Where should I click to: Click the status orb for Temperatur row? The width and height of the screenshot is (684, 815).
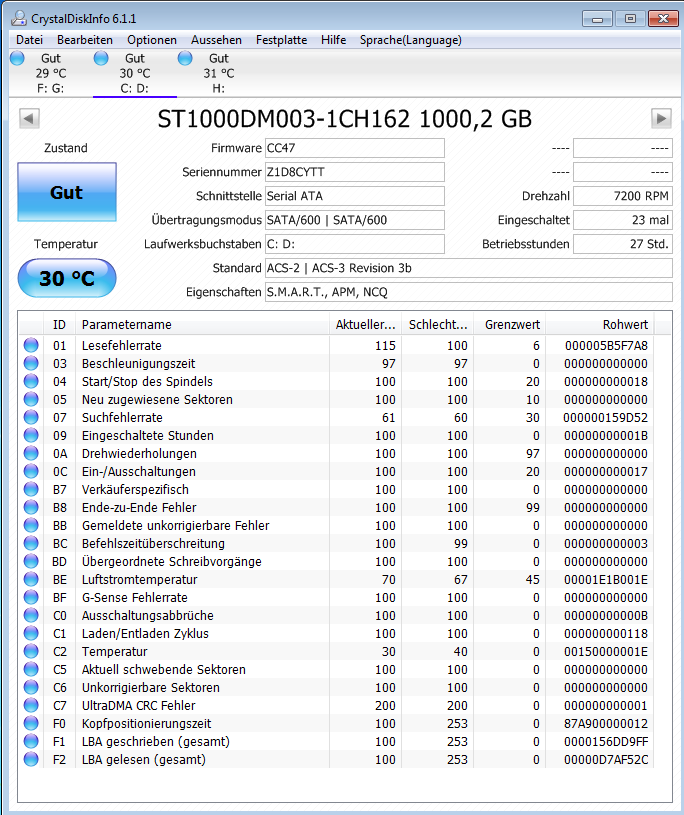(31, 651)
